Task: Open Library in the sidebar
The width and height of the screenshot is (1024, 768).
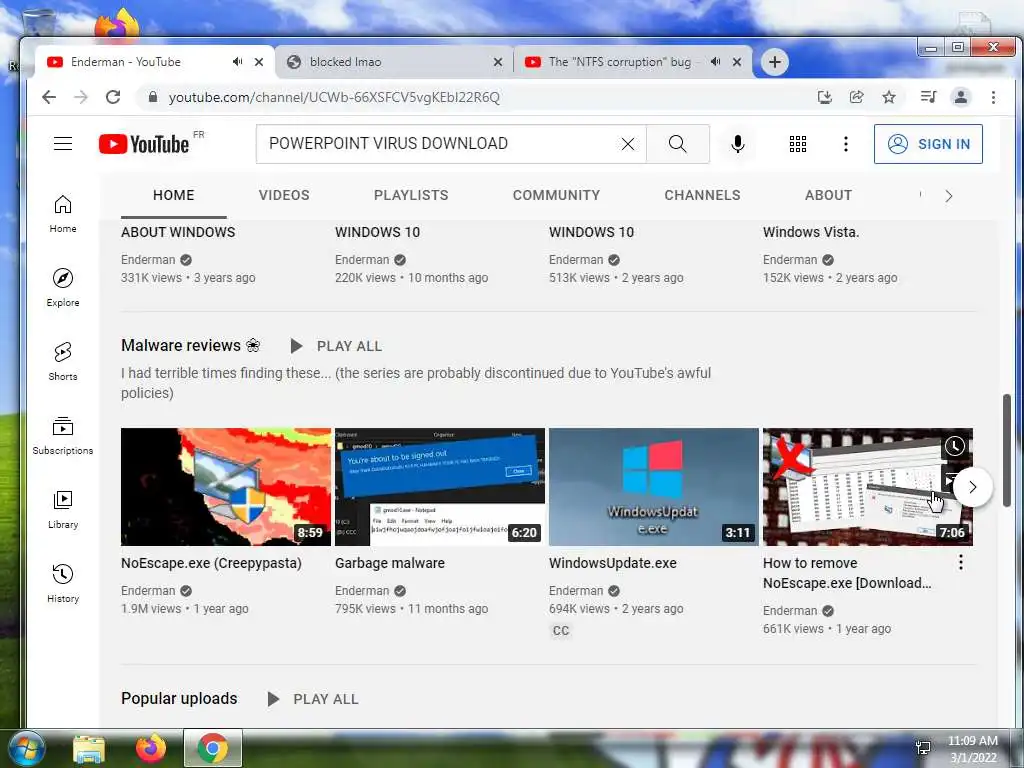Action: [63, 509]
